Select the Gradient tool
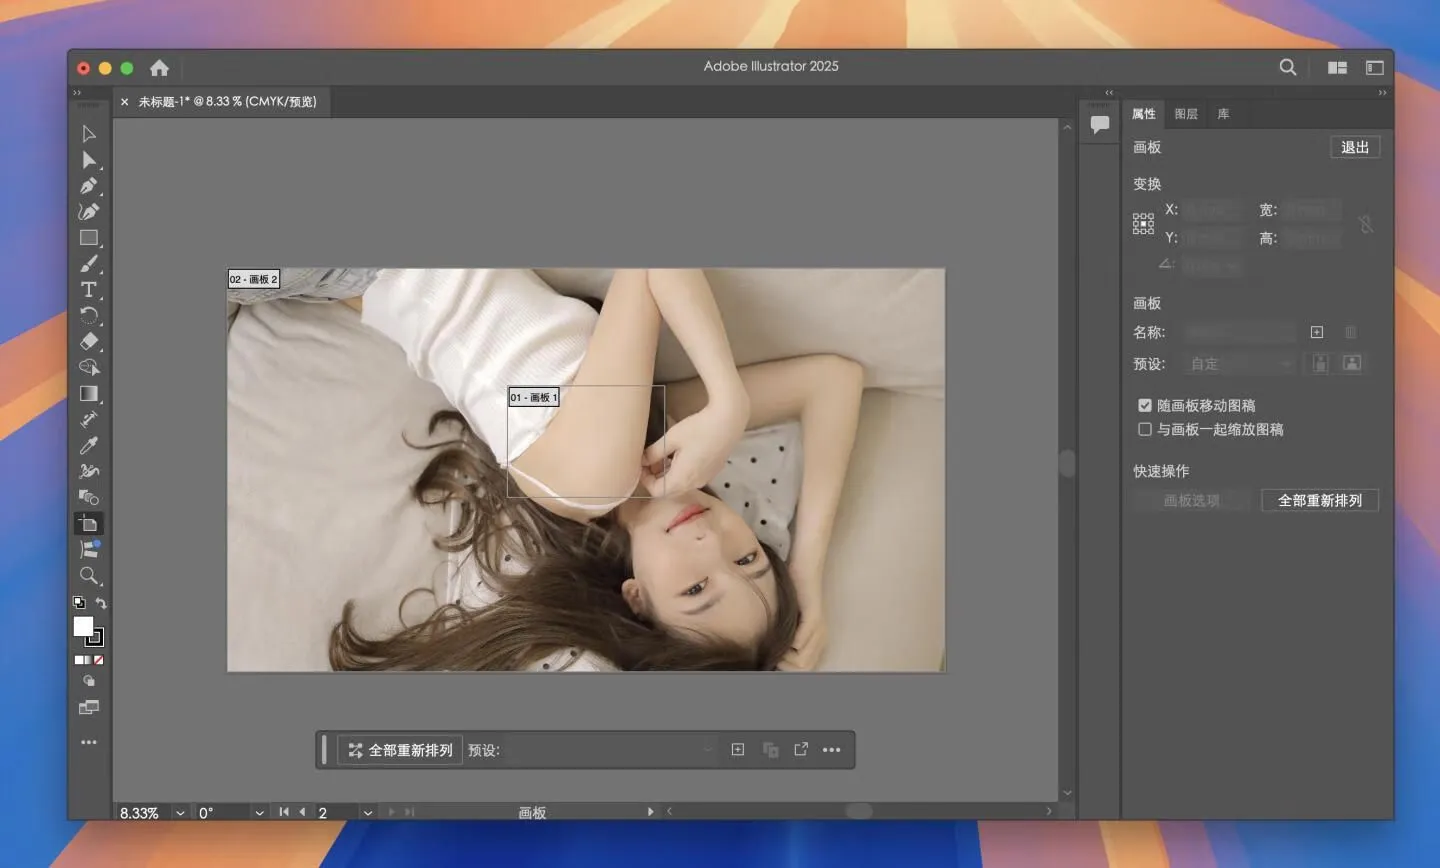 (x=88, y=394)
